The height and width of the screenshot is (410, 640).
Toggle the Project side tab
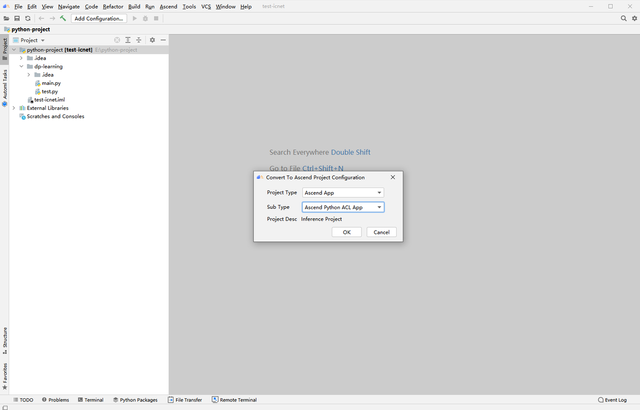4,48
